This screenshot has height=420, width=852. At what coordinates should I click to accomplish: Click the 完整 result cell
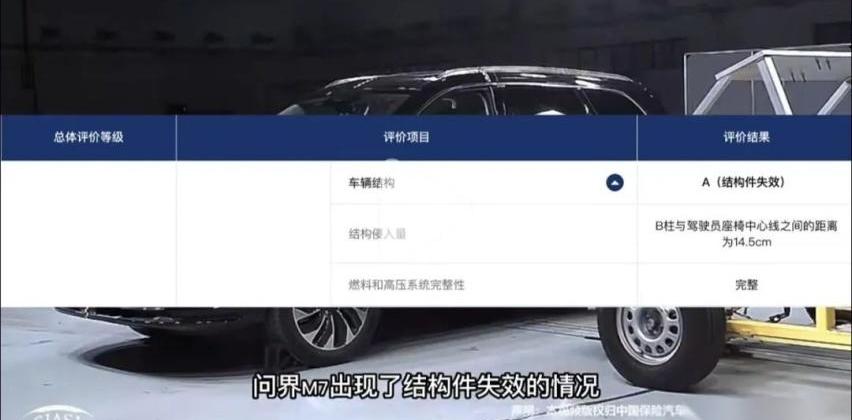click(746, 285)
